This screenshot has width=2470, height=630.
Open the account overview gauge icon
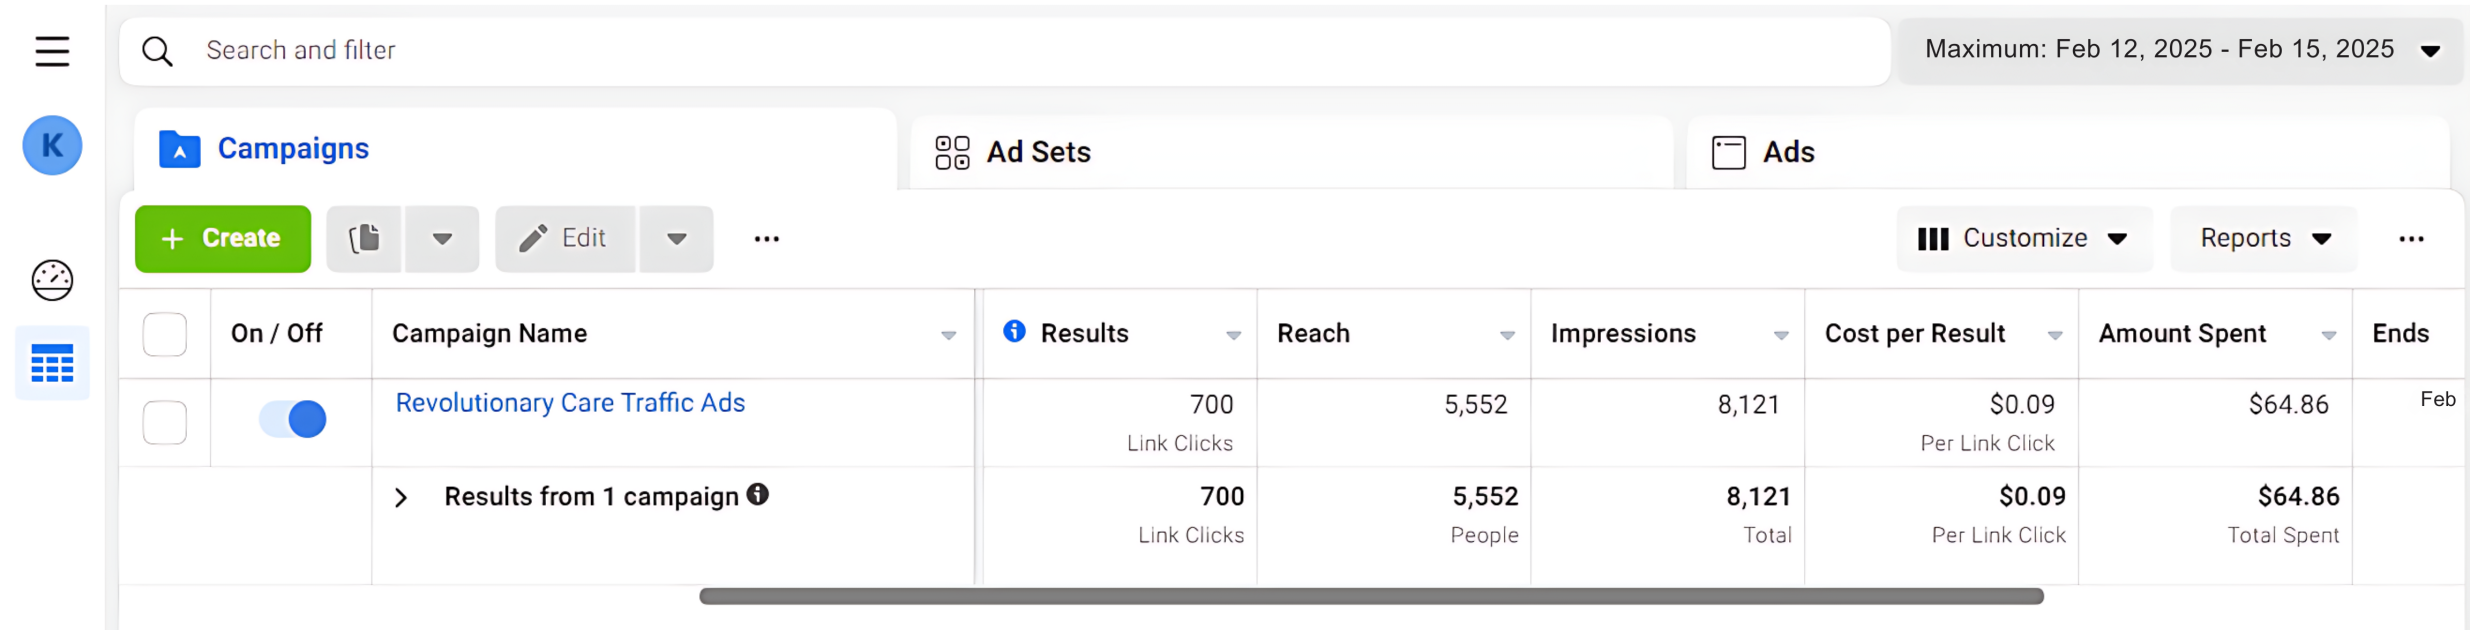[x=52, y=280]
